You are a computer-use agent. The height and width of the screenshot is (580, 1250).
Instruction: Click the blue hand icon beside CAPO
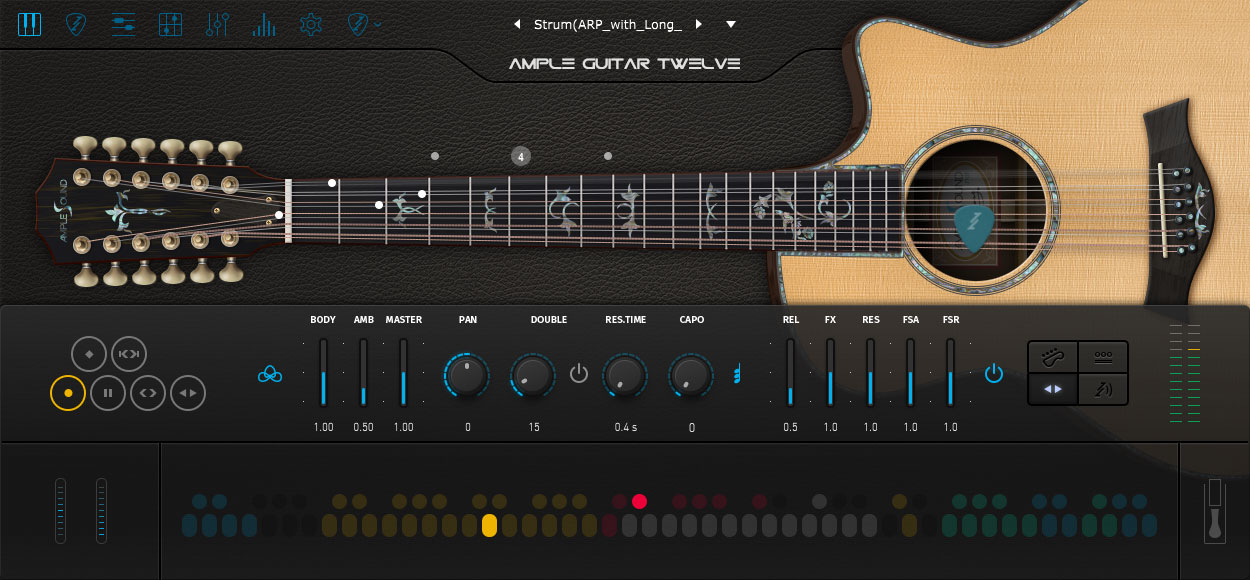738,374
